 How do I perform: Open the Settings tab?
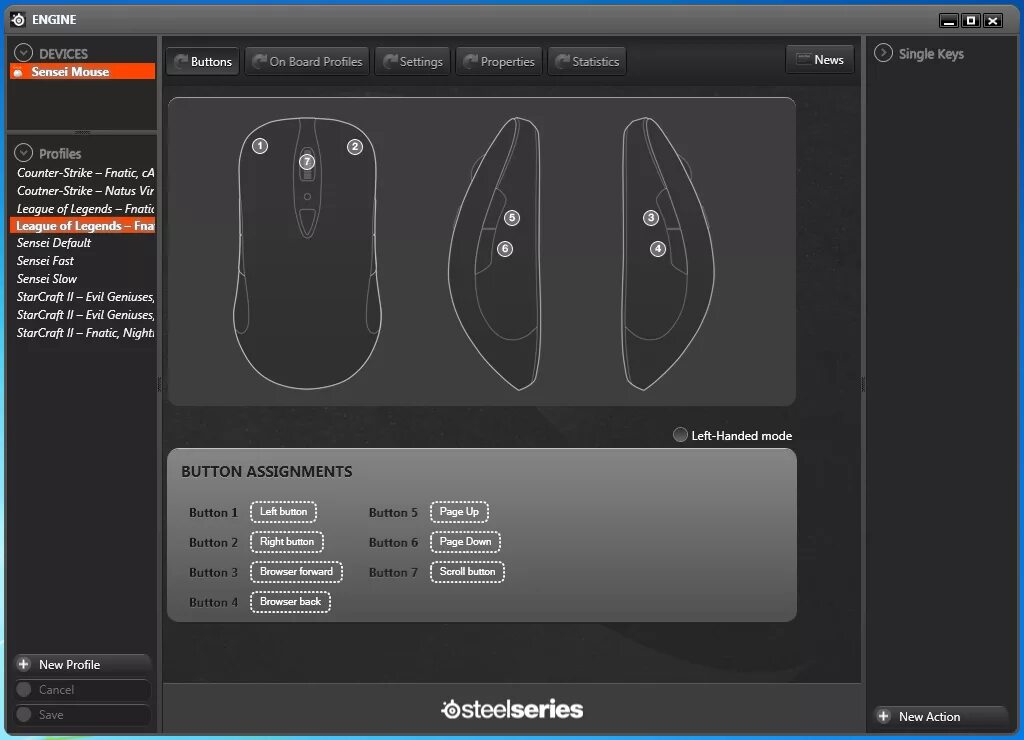[x=412, y=61]
